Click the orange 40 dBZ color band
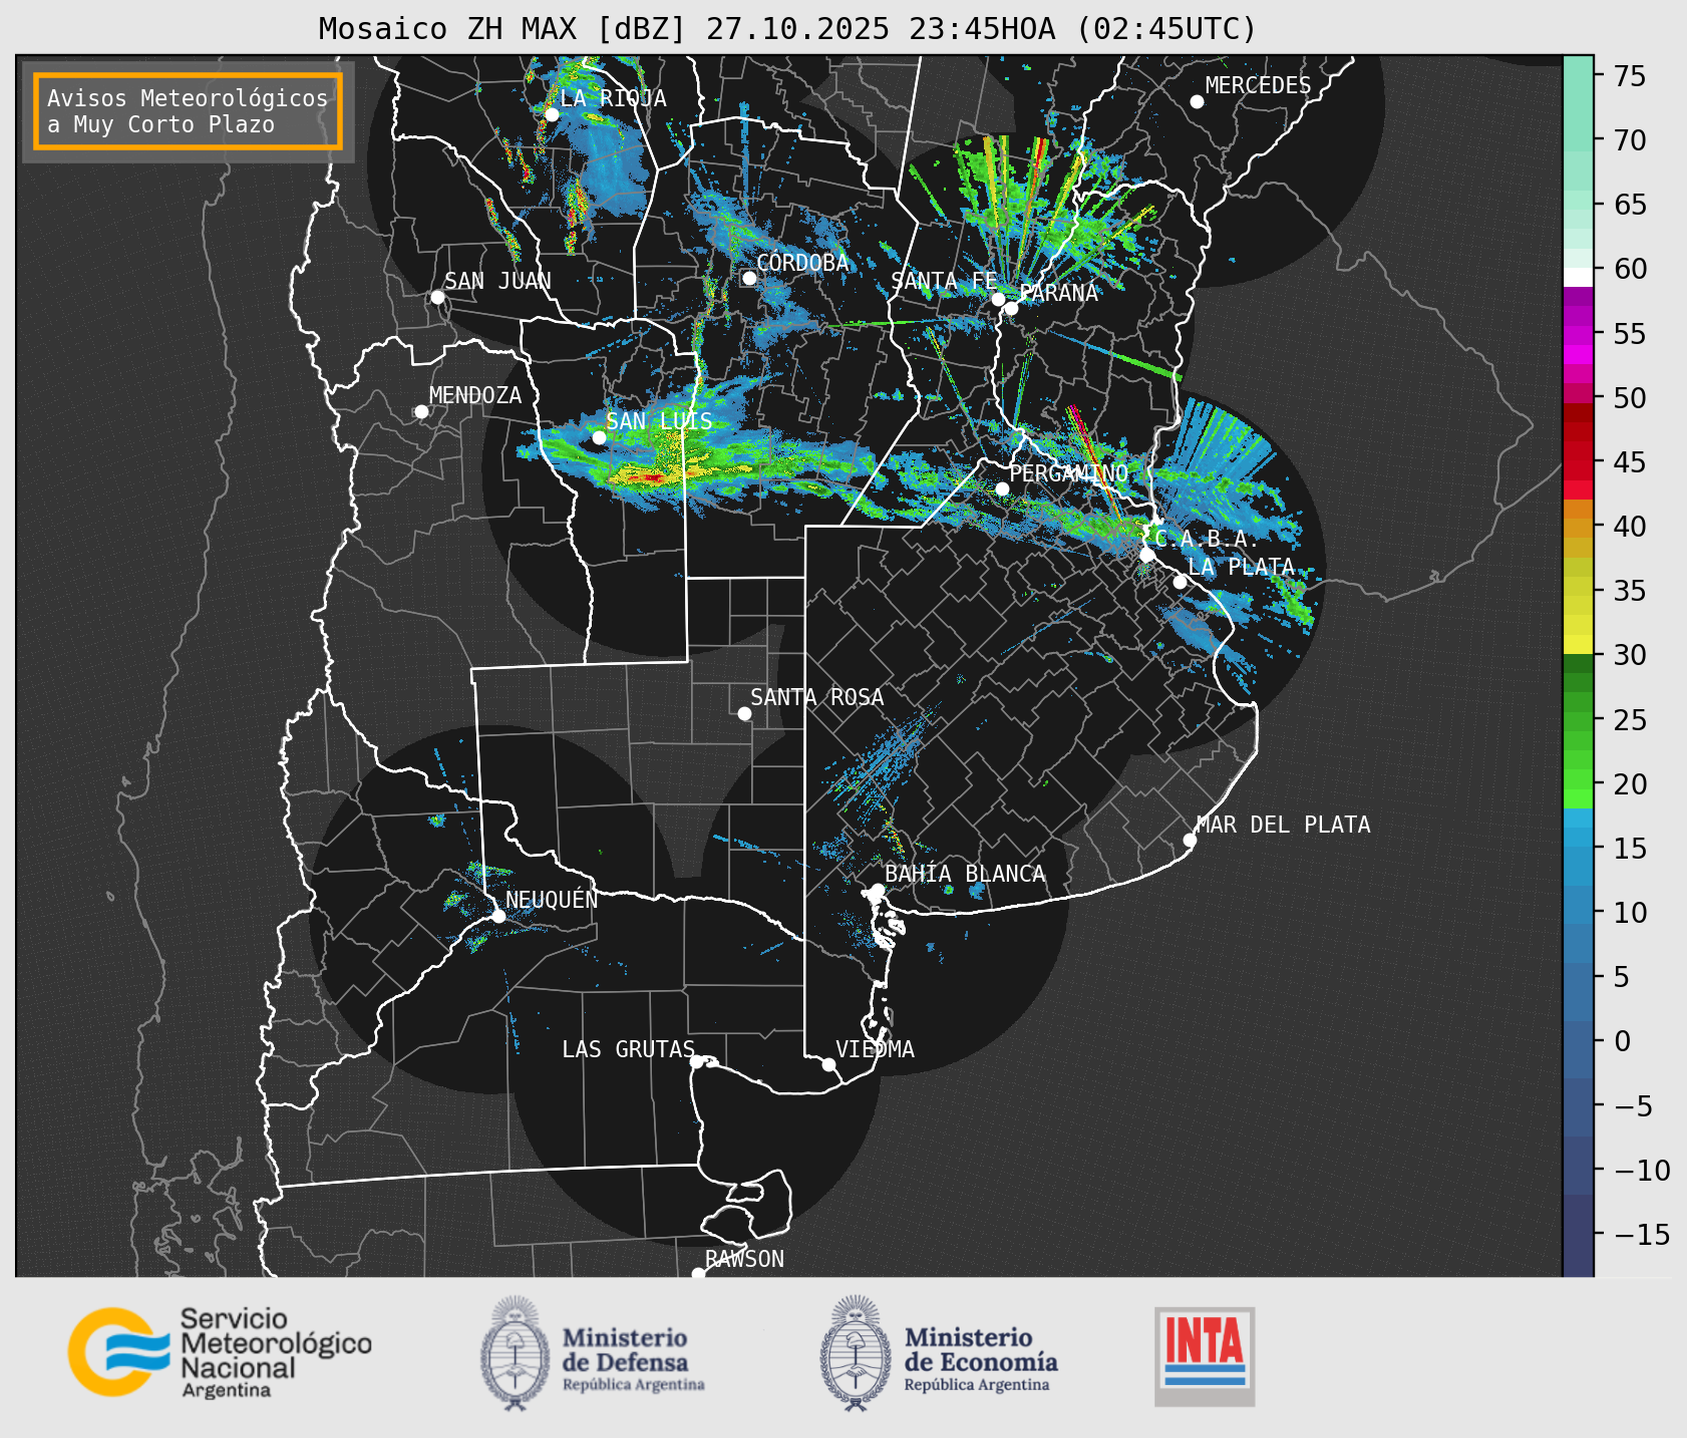 (1578, 526)
